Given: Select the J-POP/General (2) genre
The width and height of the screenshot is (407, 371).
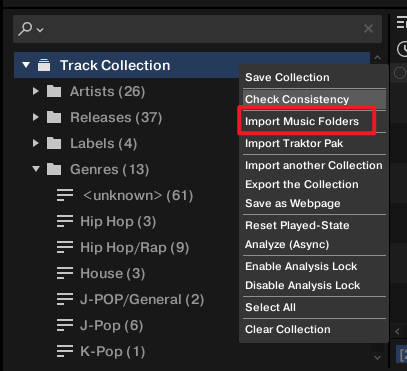Looking at the screenshot, I should click(142, 299).
